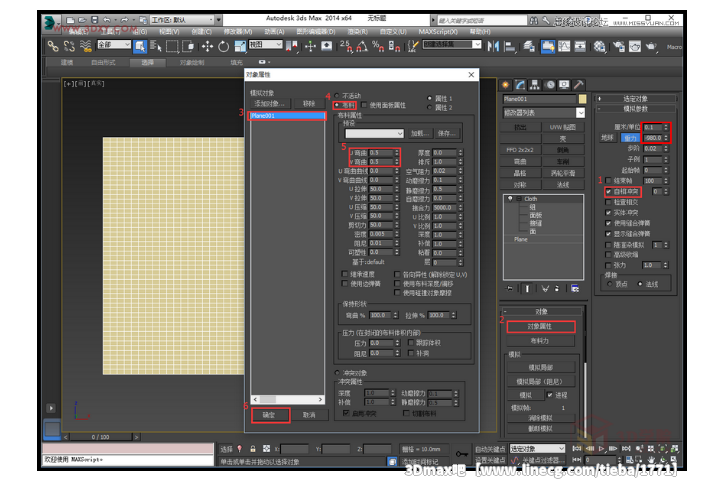This screenshot has height=489, width=717.
Task: Open the Material Editor icon
Action: [x=599, y=46]
